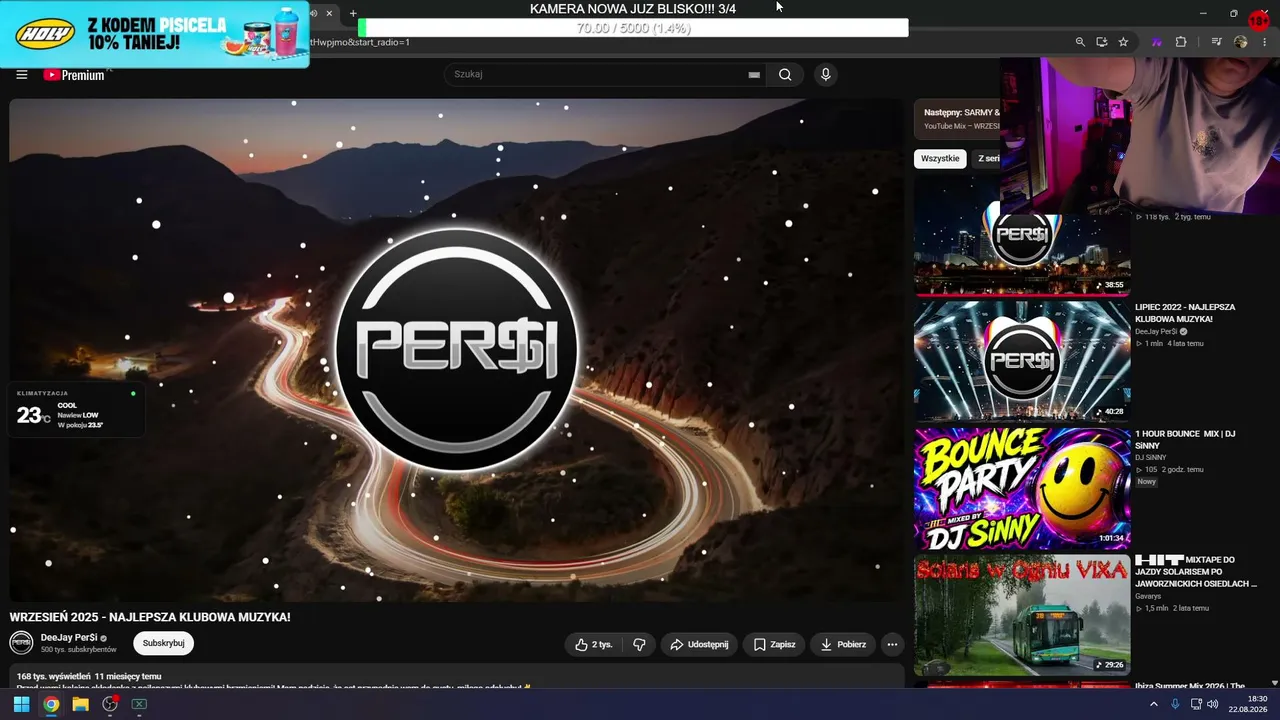Click the DJ SINNY channel name

coord(1151,458)
